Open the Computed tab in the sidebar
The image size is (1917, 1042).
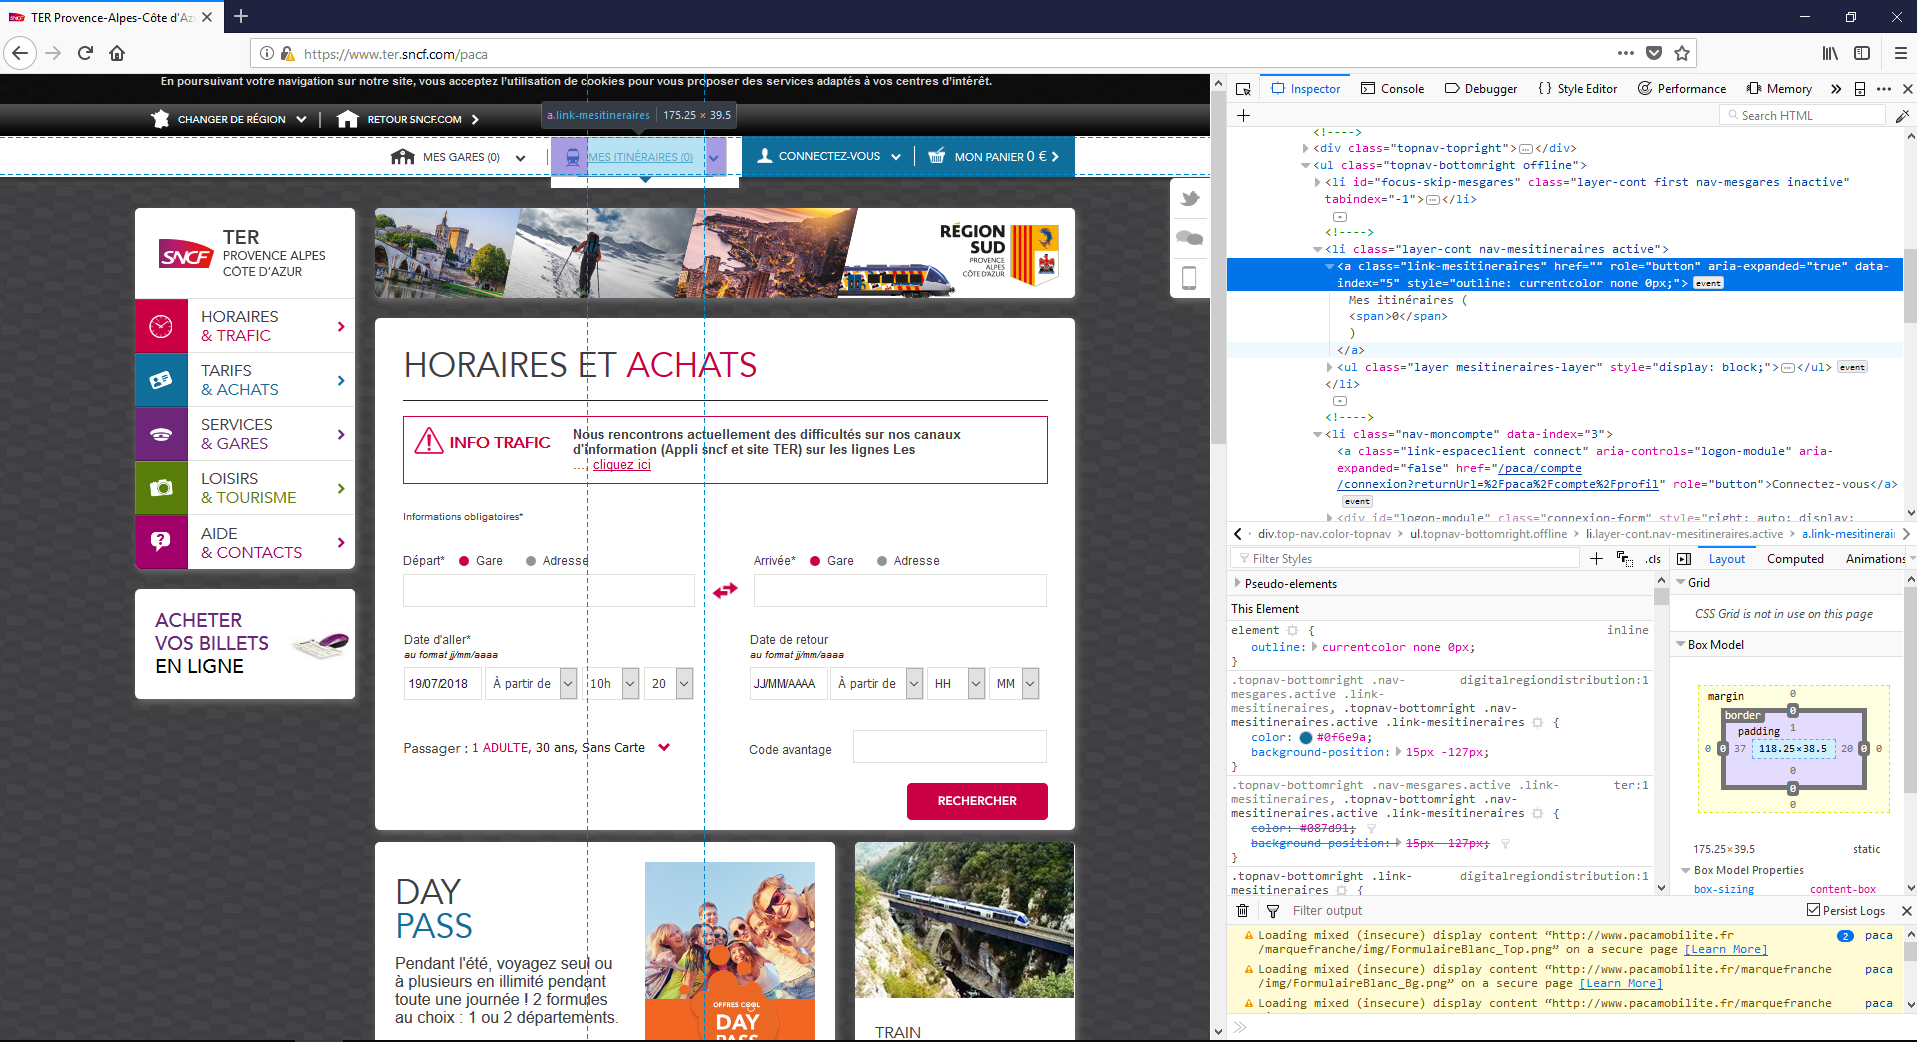coord(1795,558)
